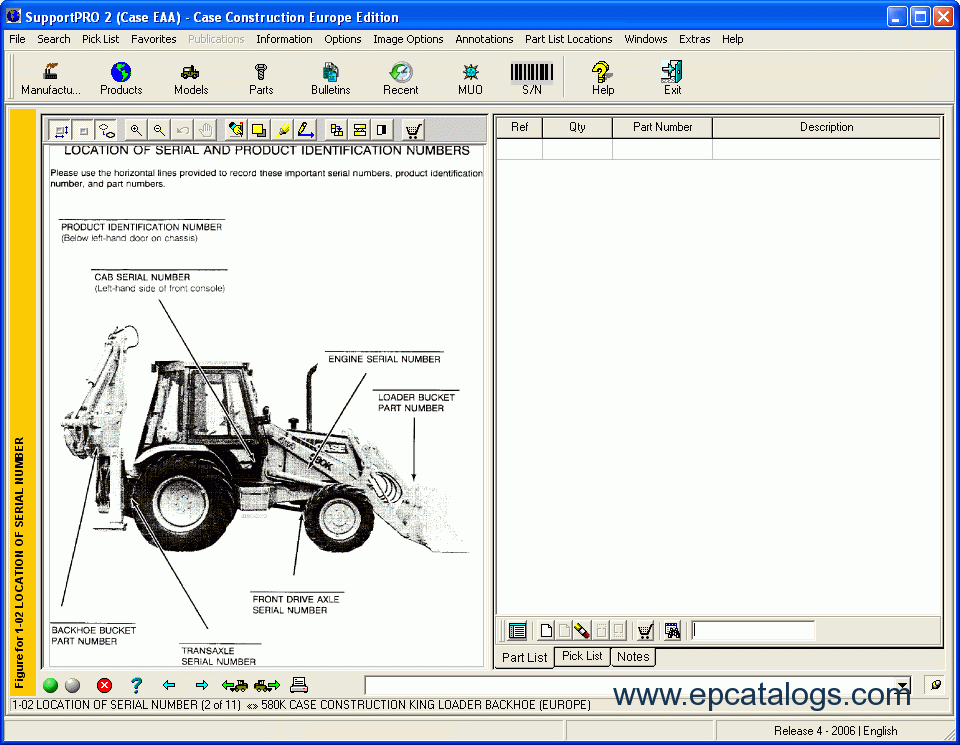Click the red X cancel icon
960x745 pixels.
coord(105,685)
